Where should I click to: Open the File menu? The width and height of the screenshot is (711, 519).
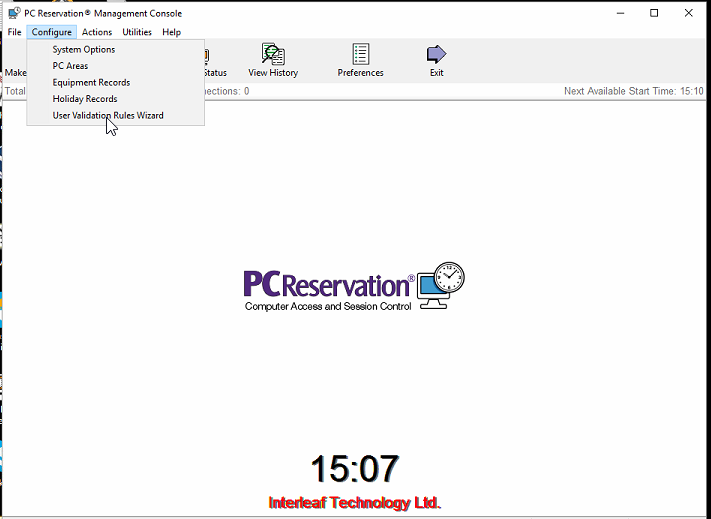click(15, 32)
